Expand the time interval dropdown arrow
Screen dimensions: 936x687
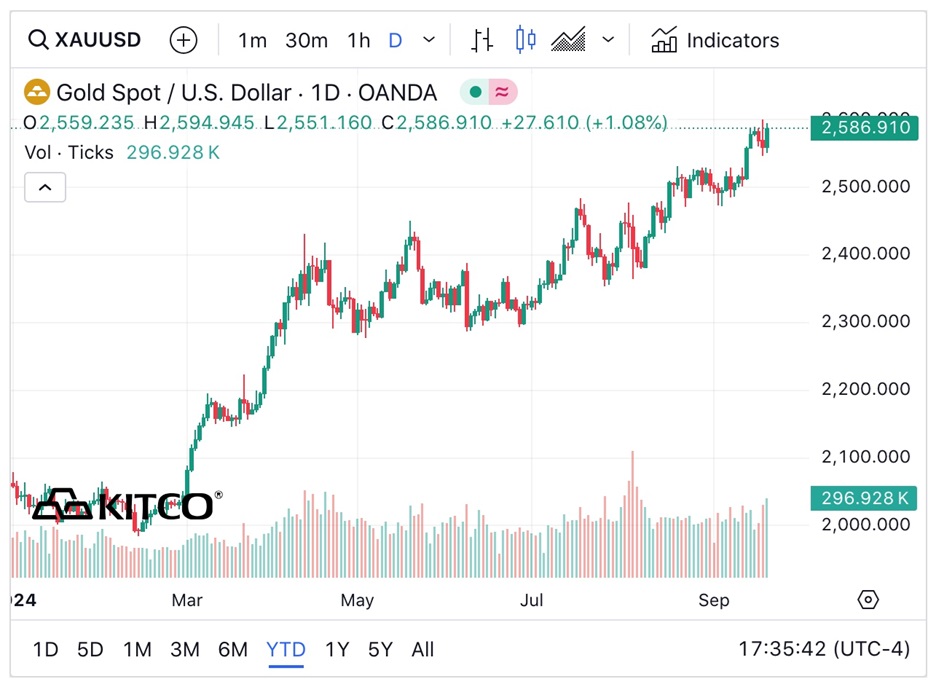coord(429,40)
